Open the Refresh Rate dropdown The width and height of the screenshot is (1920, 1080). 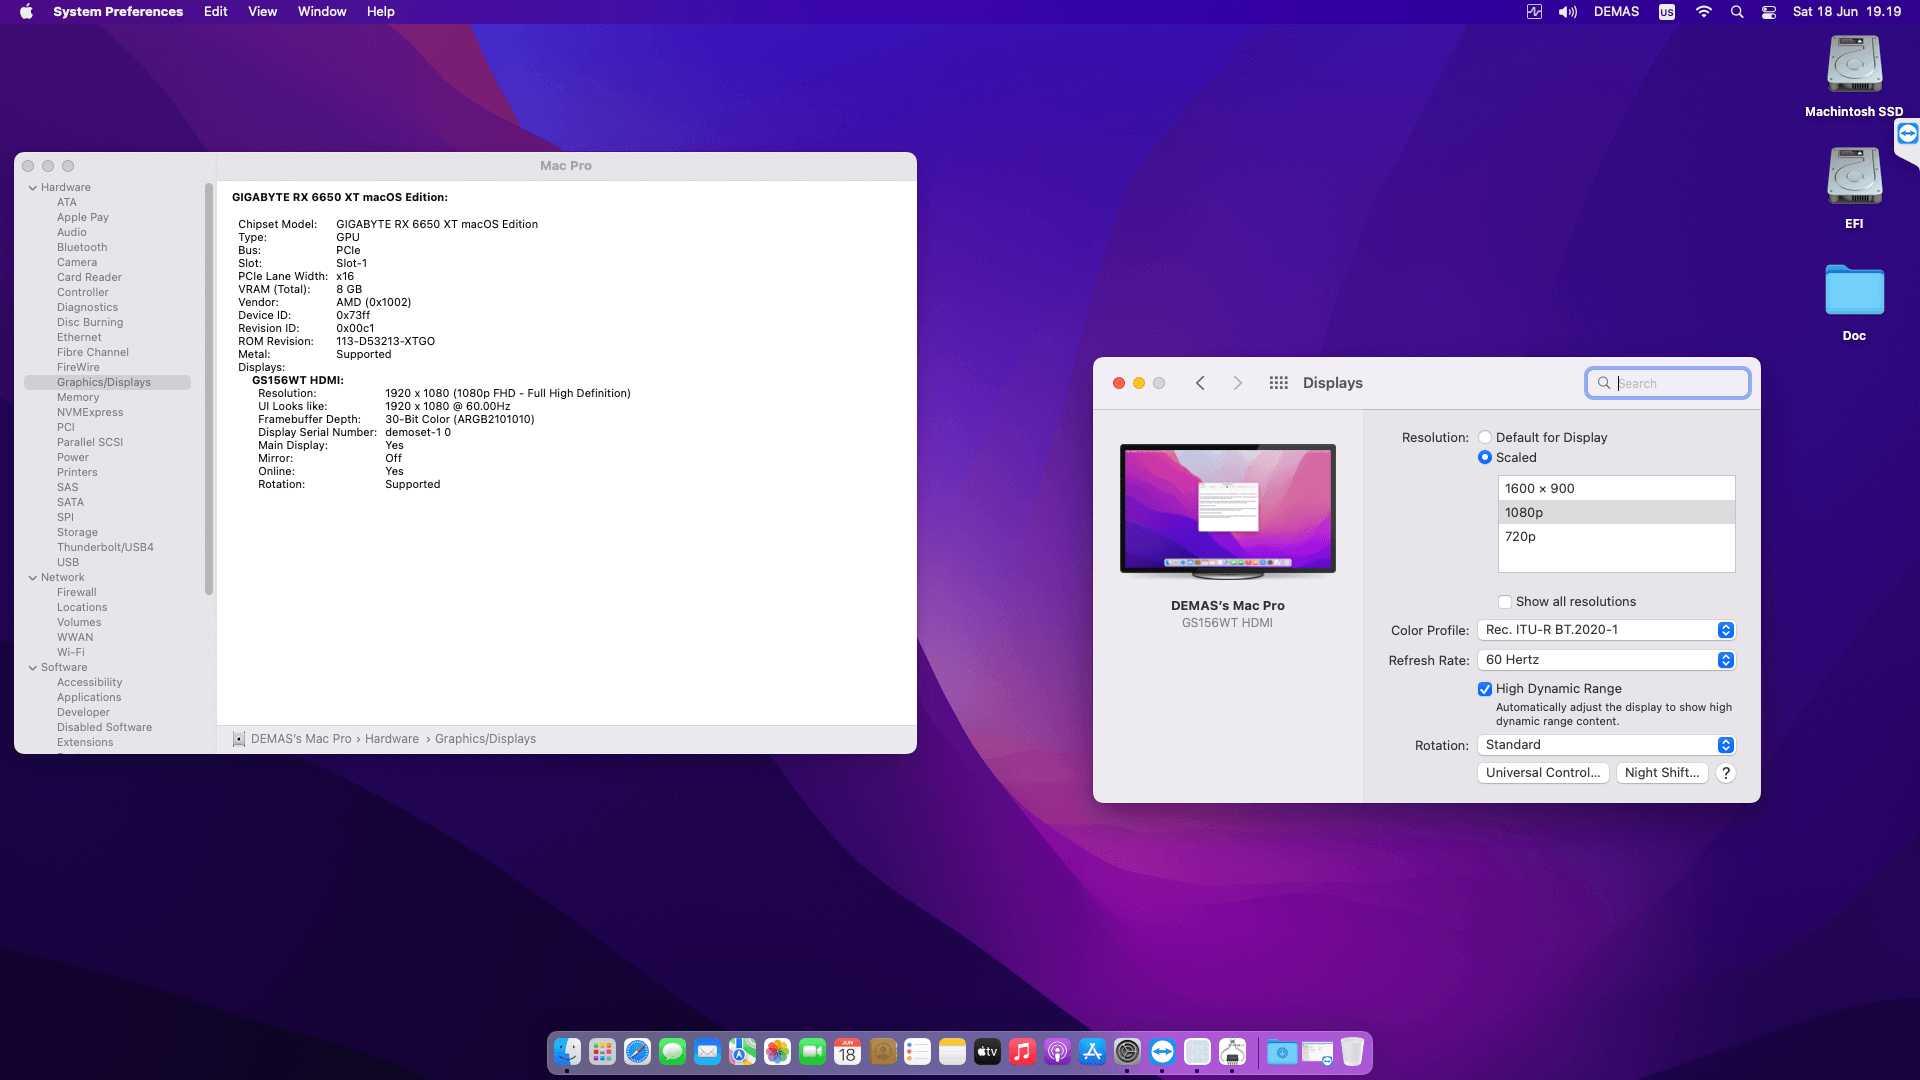pyautogui.click(x=1606, y=660)
